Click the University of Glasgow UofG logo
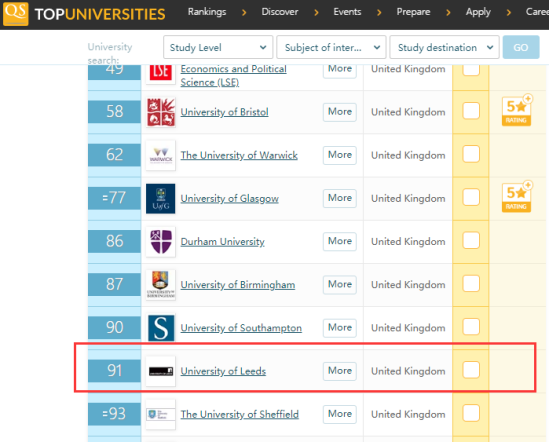Viewport: 549px width, 442px height. pos(161,199)
